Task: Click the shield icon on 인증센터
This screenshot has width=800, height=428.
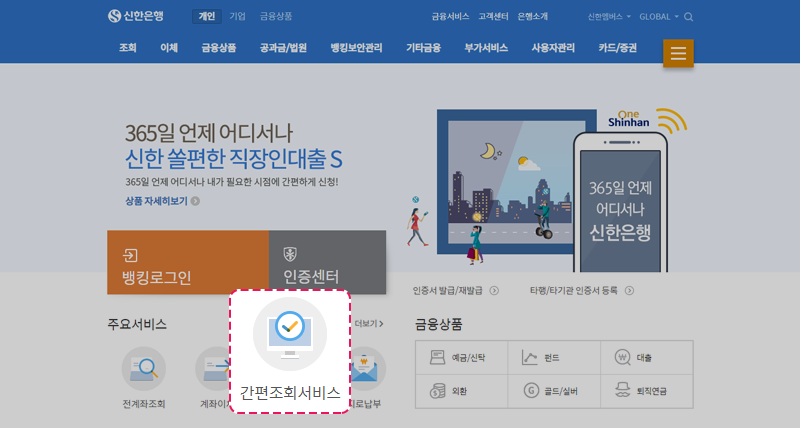Action: [290, 254]
